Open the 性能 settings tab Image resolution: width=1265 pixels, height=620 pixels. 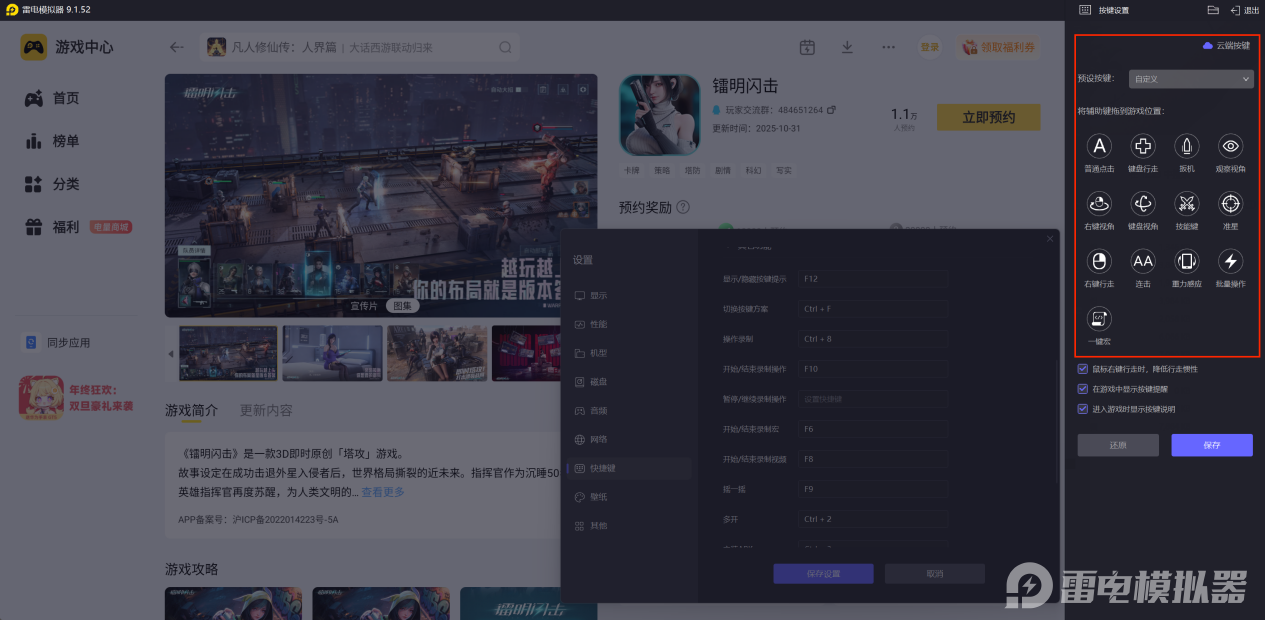point(630,325)
